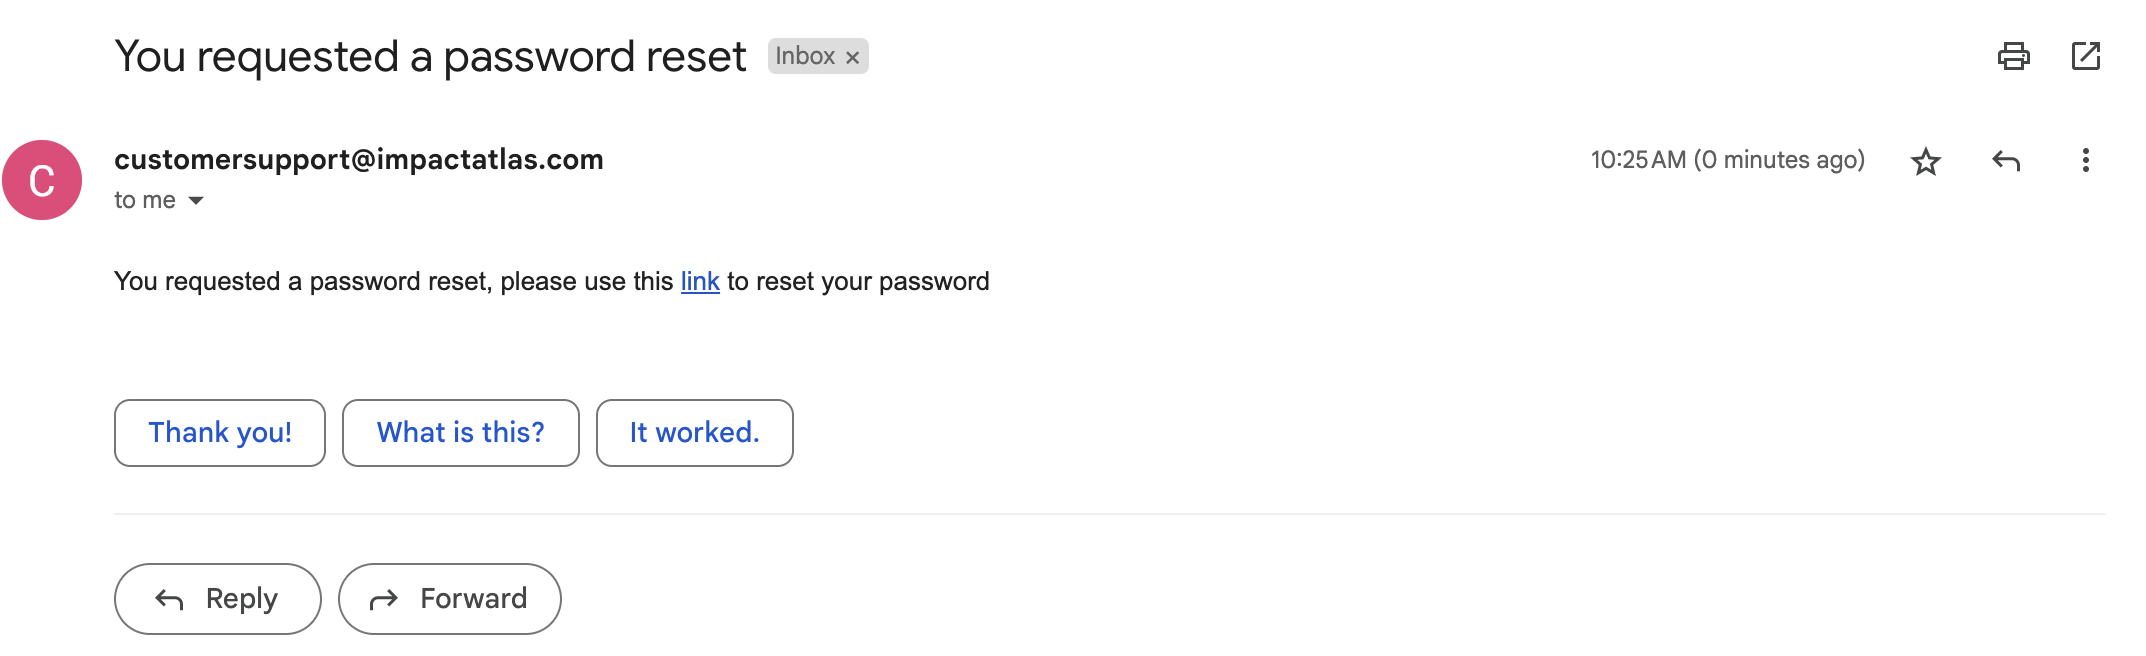Viewport: 2146px width, 656px height.
Task: Click the "You requested a password reset" subject
Action: (x=430, y=57)
